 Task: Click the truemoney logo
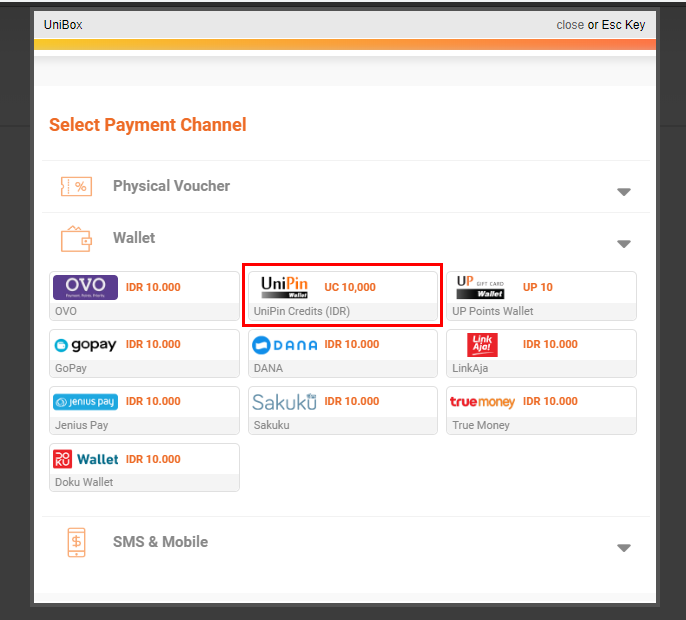point(482,402)
